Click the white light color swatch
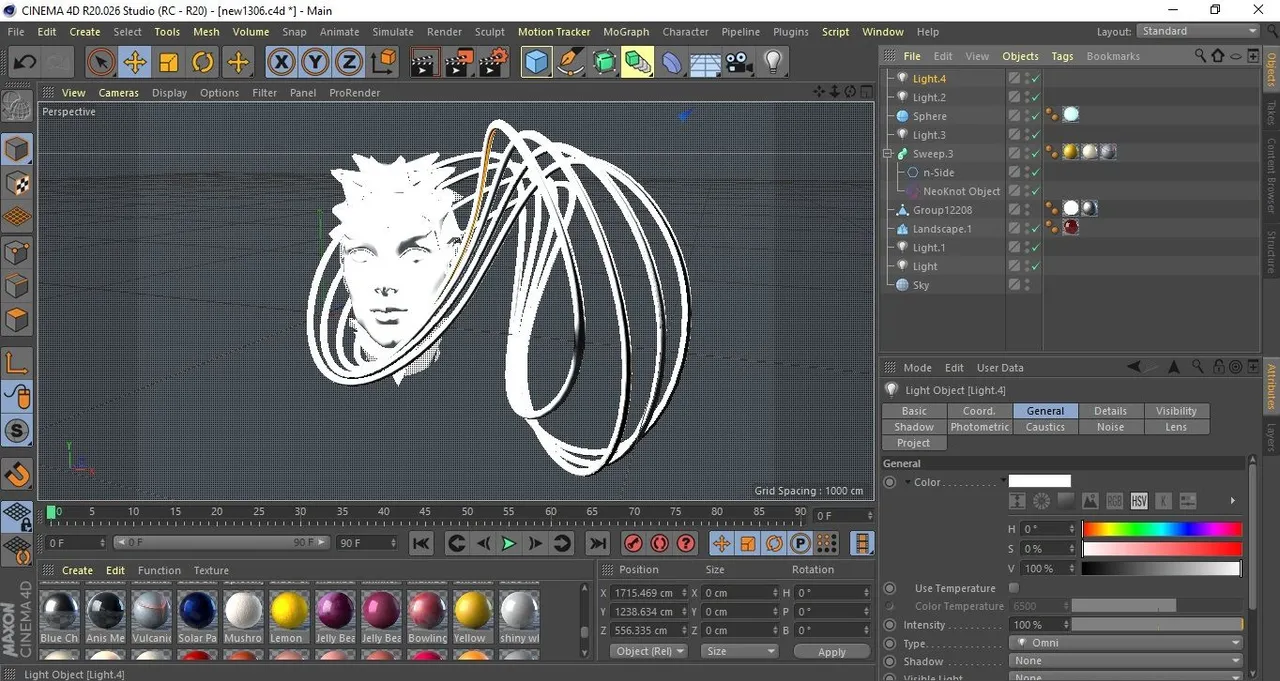 (1039, 481)
